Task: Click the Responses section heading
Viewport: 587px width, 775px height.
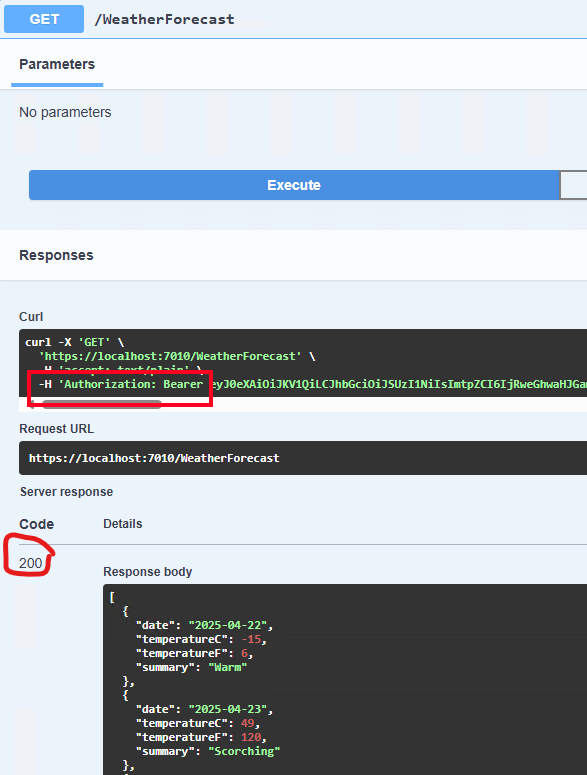Action: pos(56,255)
